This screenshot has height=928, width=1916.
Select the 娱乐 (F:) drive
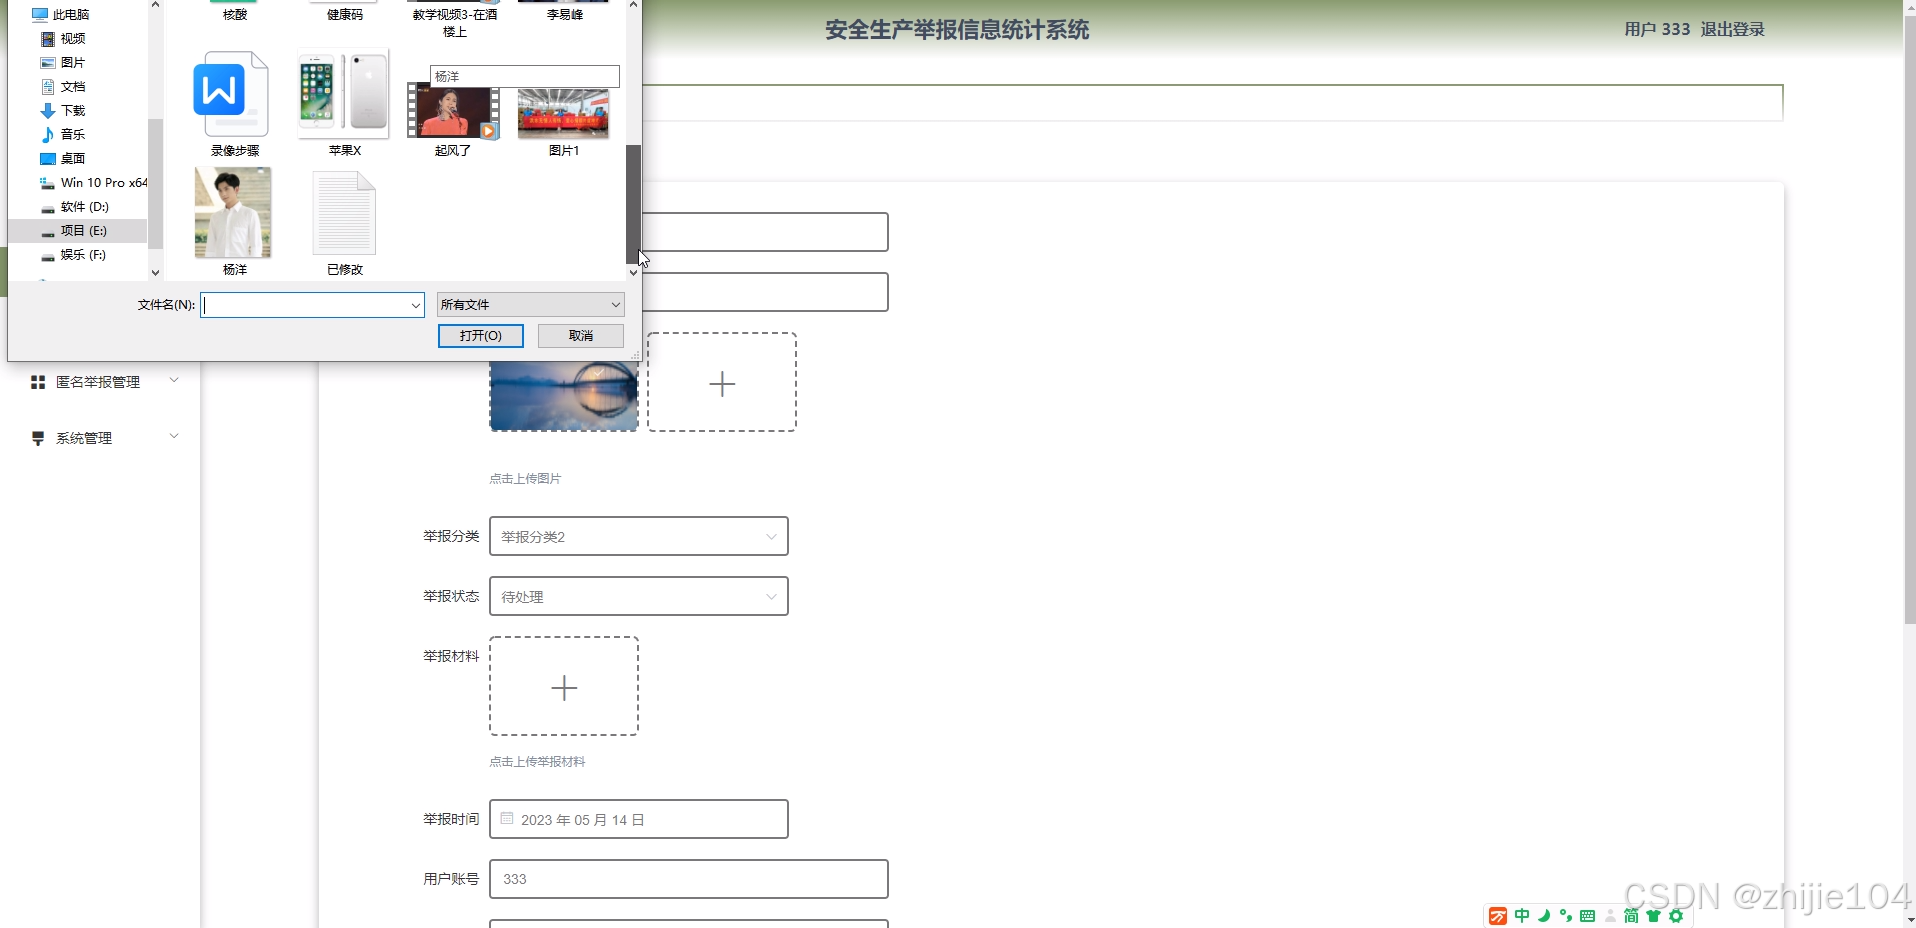click(73, 255)
